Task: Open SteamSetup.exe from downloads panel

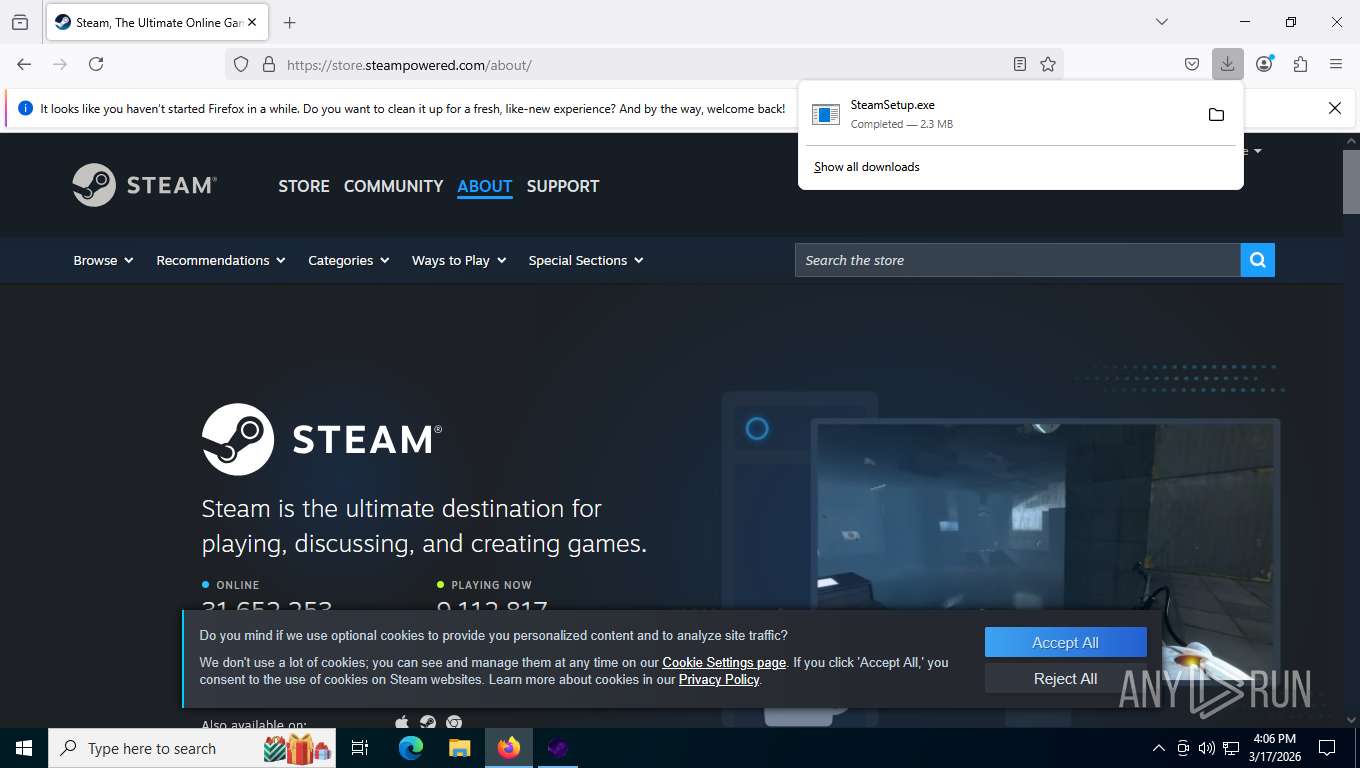Action: 1000,114
